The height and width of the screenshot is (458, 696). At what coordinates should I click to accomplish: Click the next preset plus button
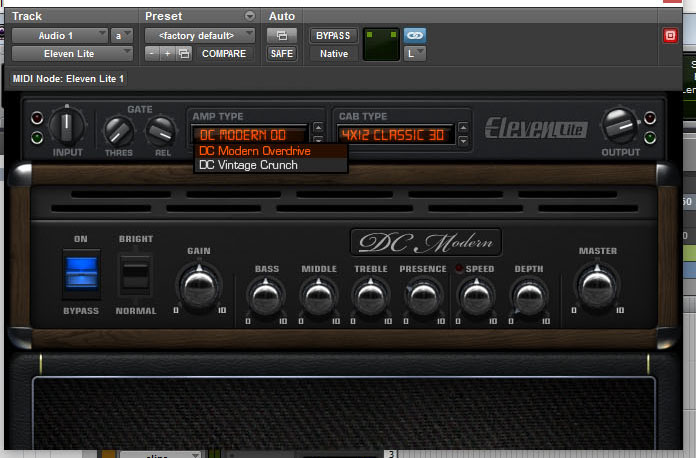167,54
